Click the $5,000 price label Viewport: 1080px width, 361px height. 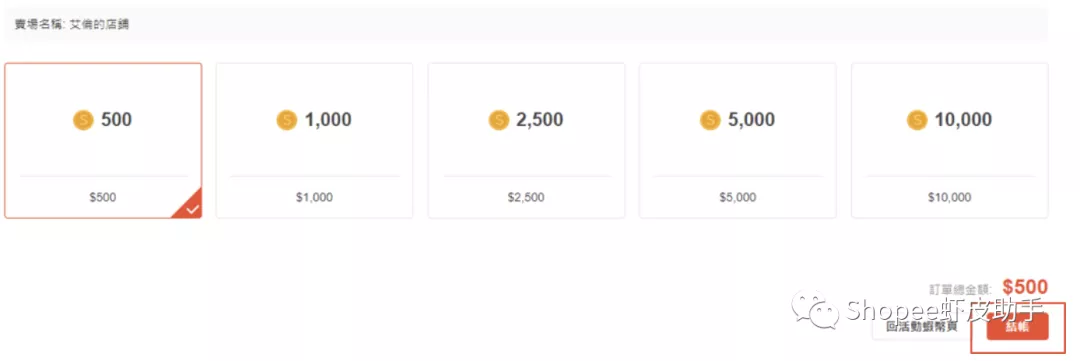[738, 198]
